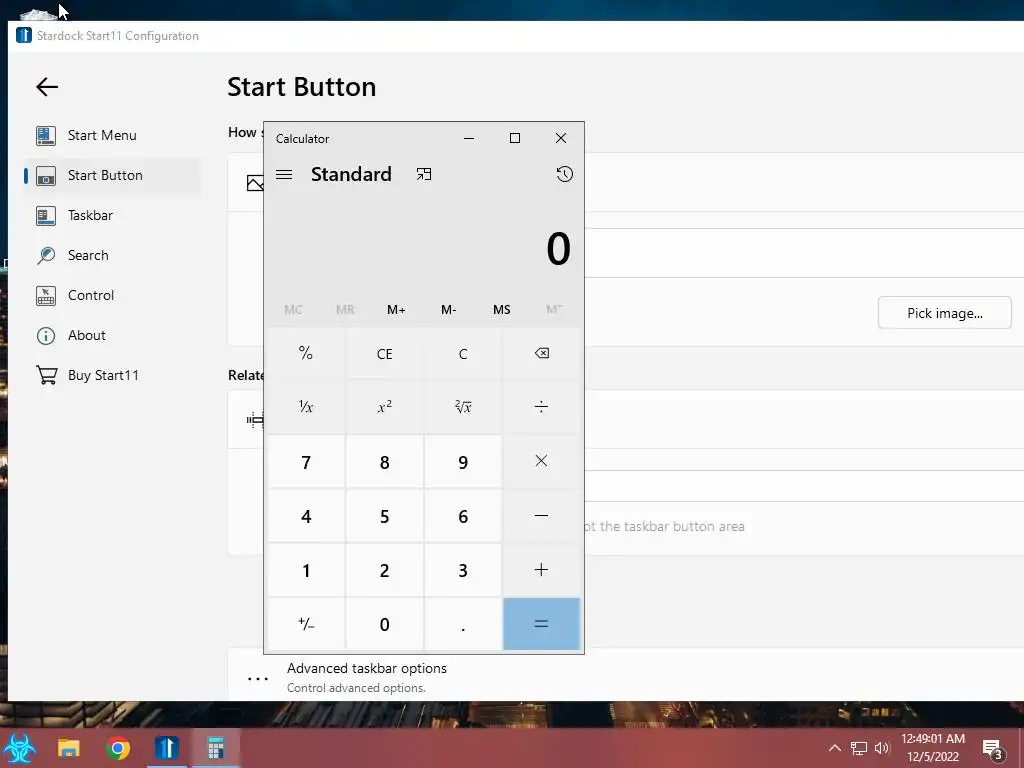Open volume control tray icon

(882, 748)
